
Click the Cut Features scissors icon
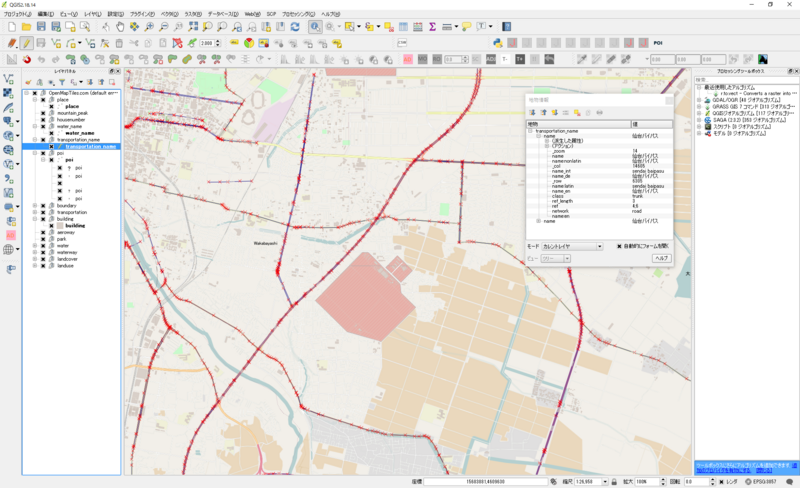tap(134, 43)
